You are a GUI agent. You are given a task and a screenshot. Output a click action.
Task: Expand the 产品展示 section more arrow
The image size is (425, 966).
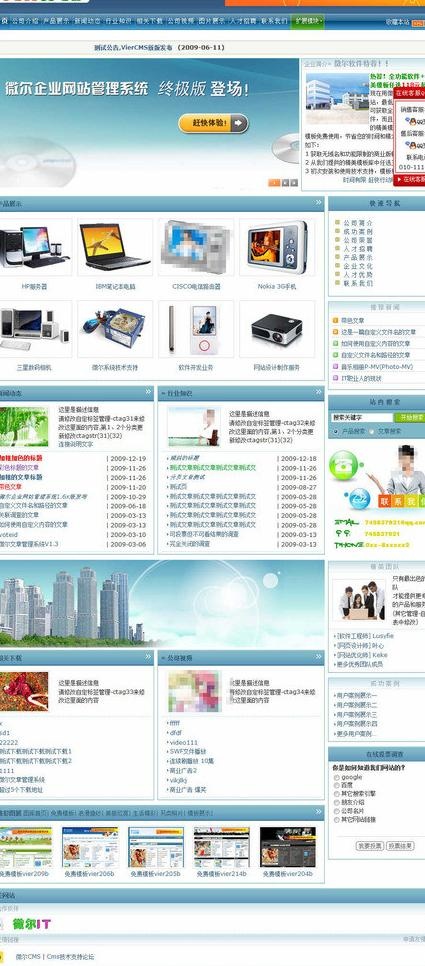point(318,202)
